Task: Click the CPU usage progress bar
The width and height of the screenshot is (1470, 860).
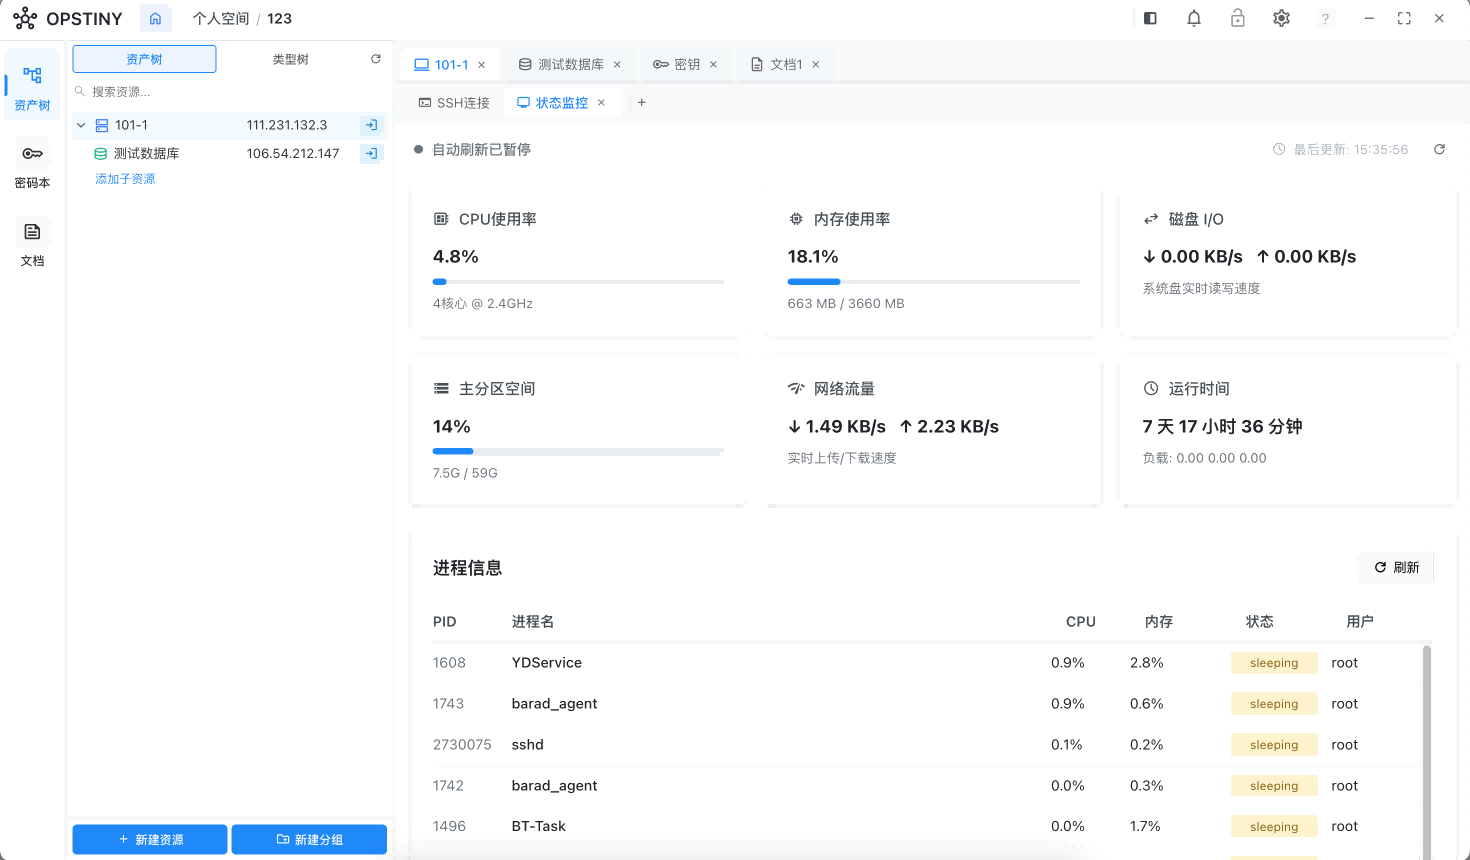Action: [578, 281]
